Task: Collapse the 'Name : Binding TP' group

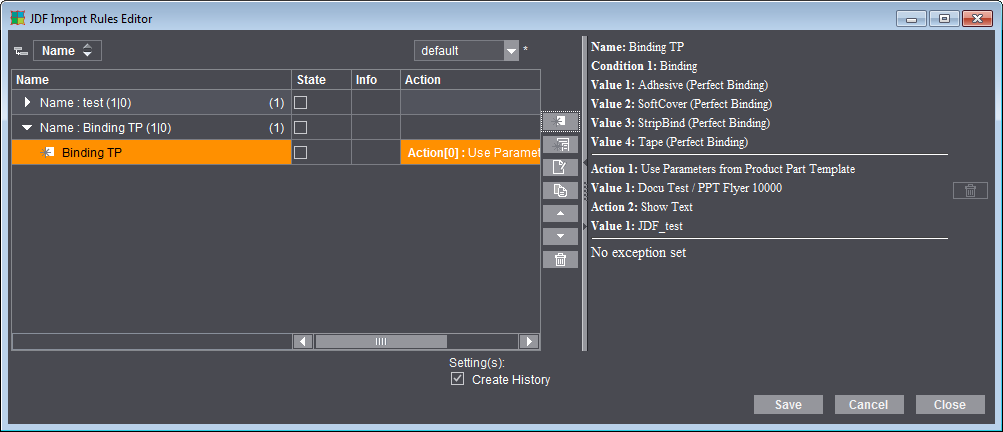Action: (27, 128)
